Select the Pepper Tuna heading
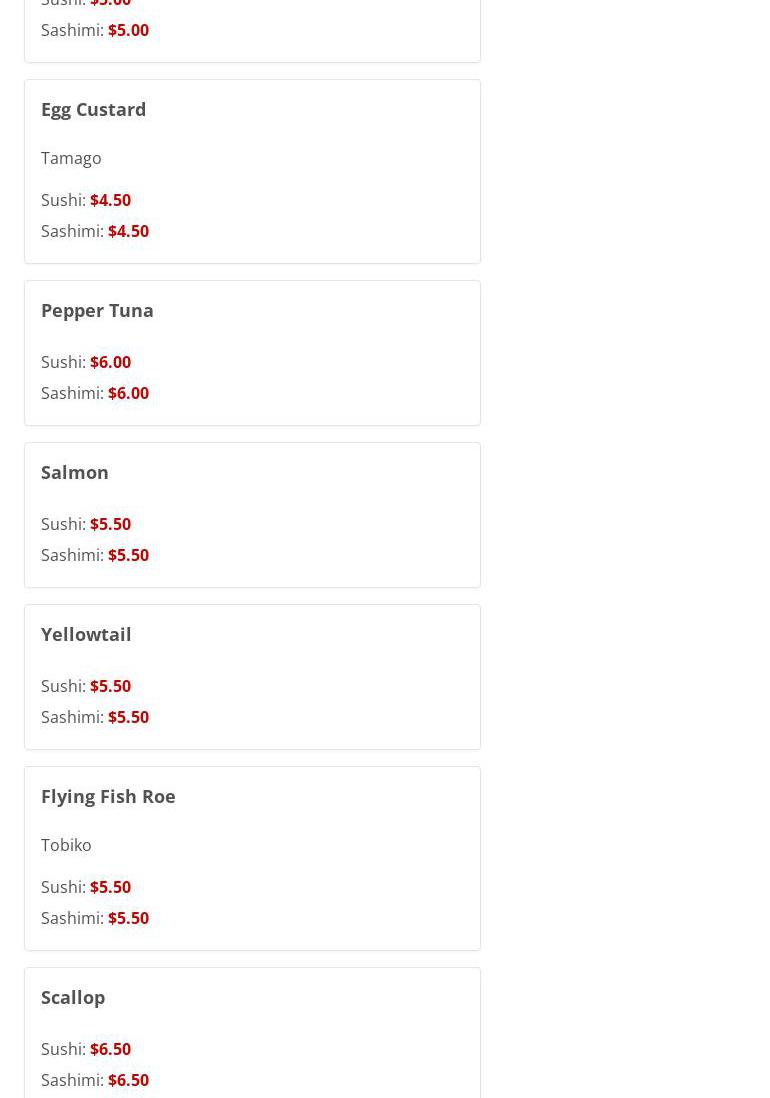Viewport: 770px width, 1098px height. [x=97, y=310]
